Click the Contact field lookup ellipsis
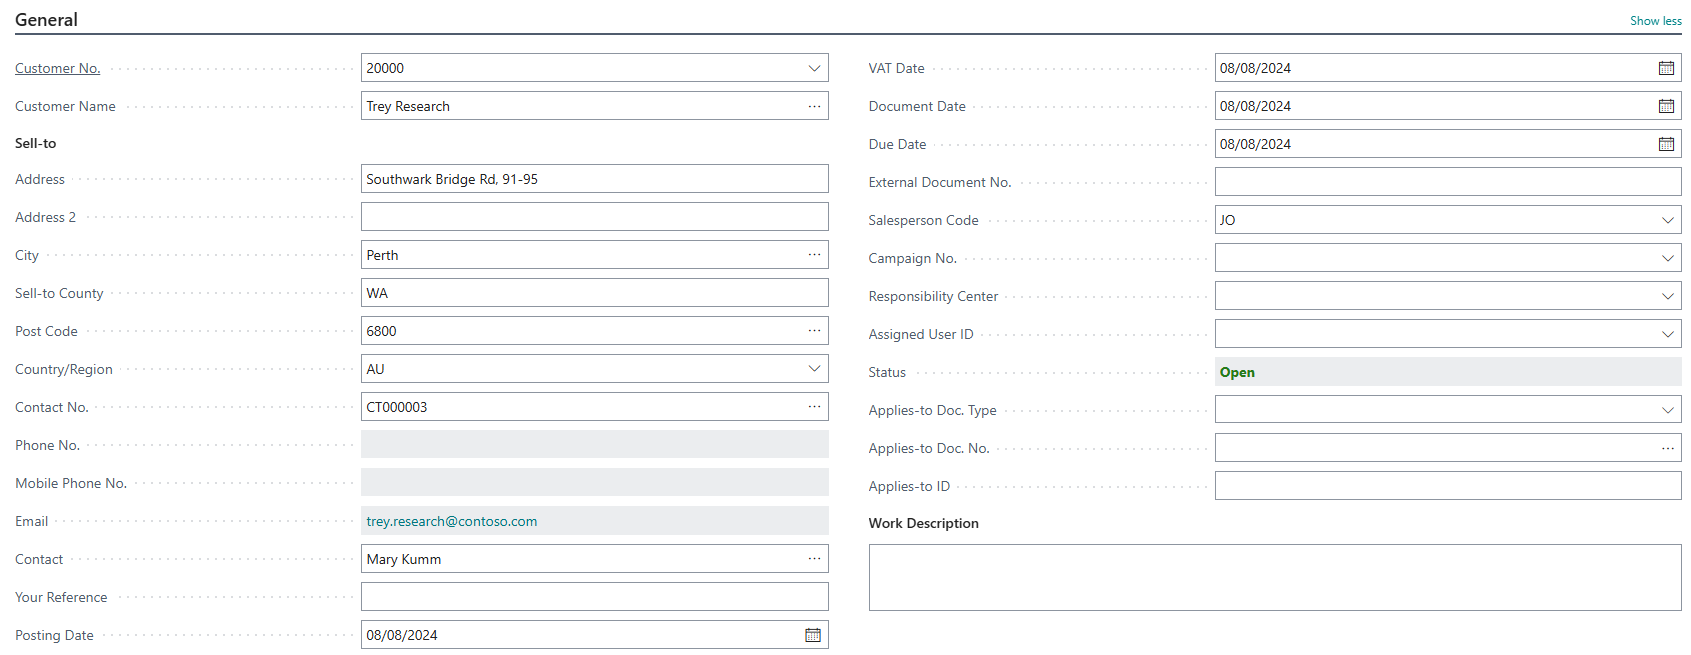 coord(814,559)
